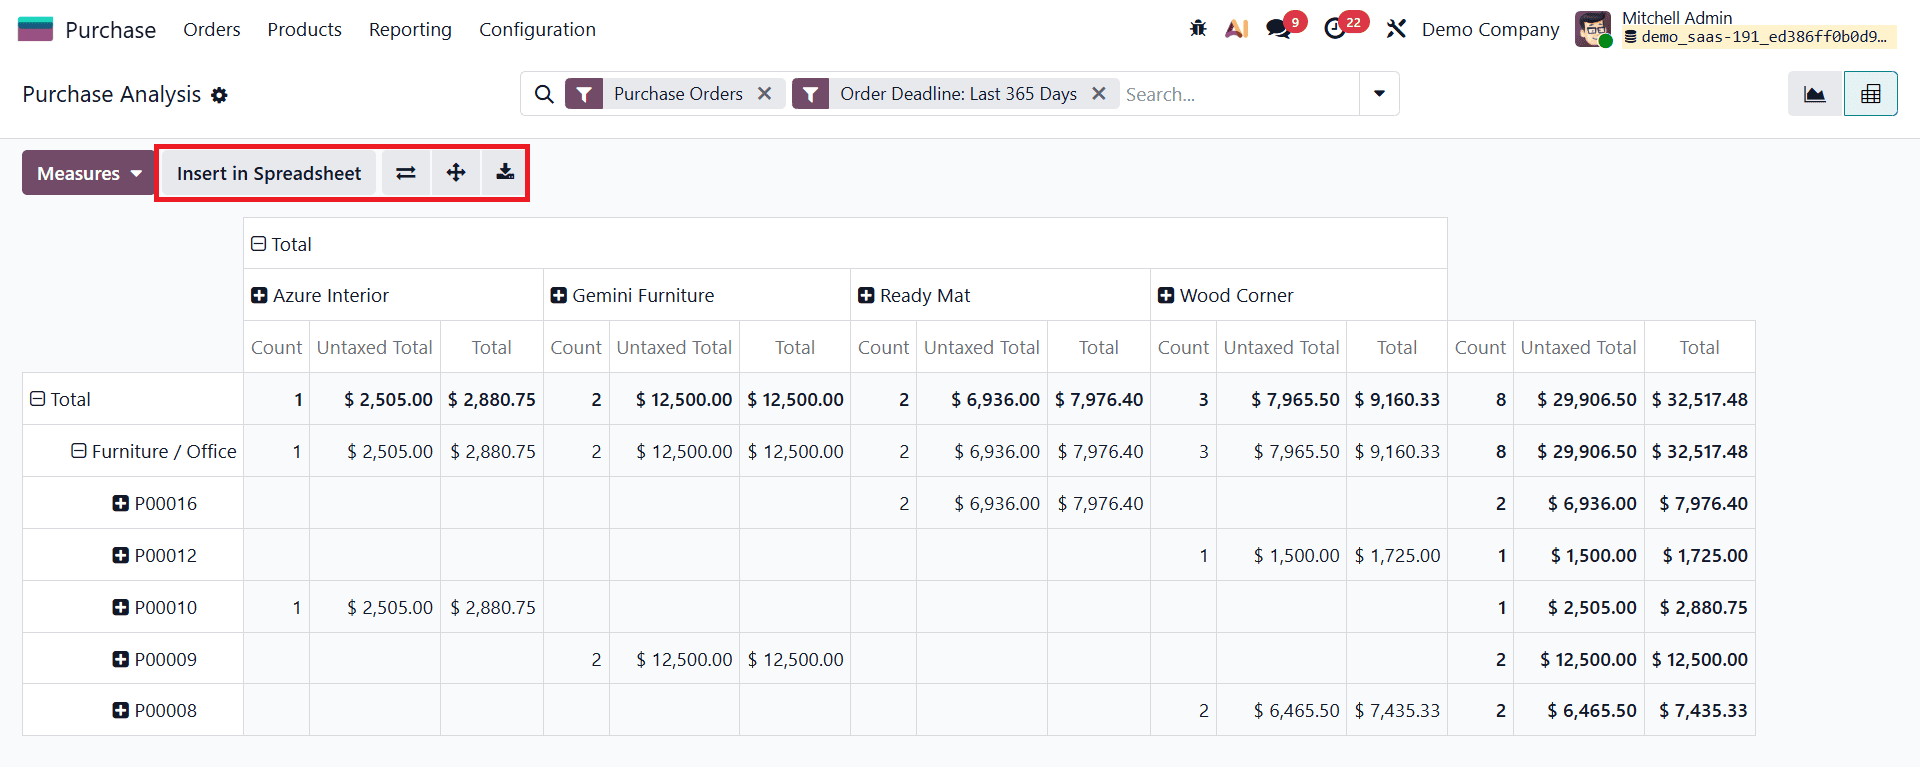Flip the pivot axes

[406, 173]
